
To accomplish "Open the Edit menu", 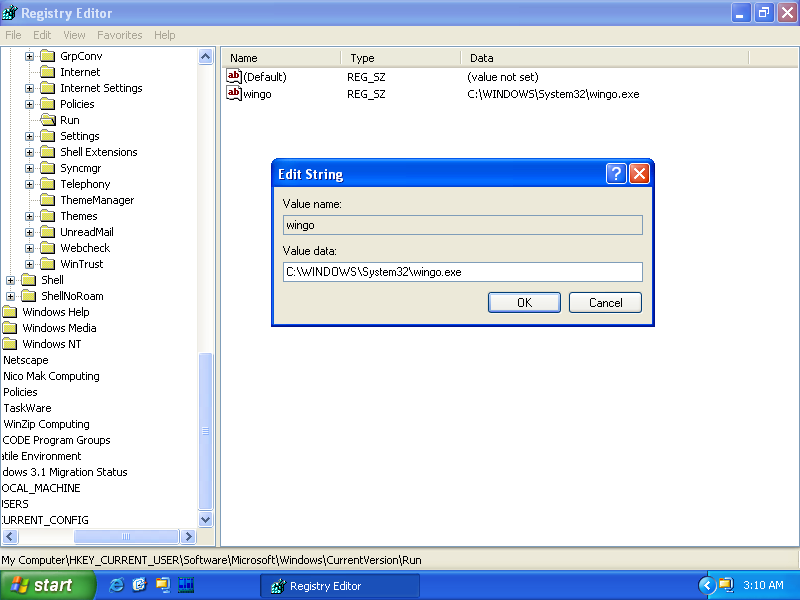I will (x=42, y=35).
